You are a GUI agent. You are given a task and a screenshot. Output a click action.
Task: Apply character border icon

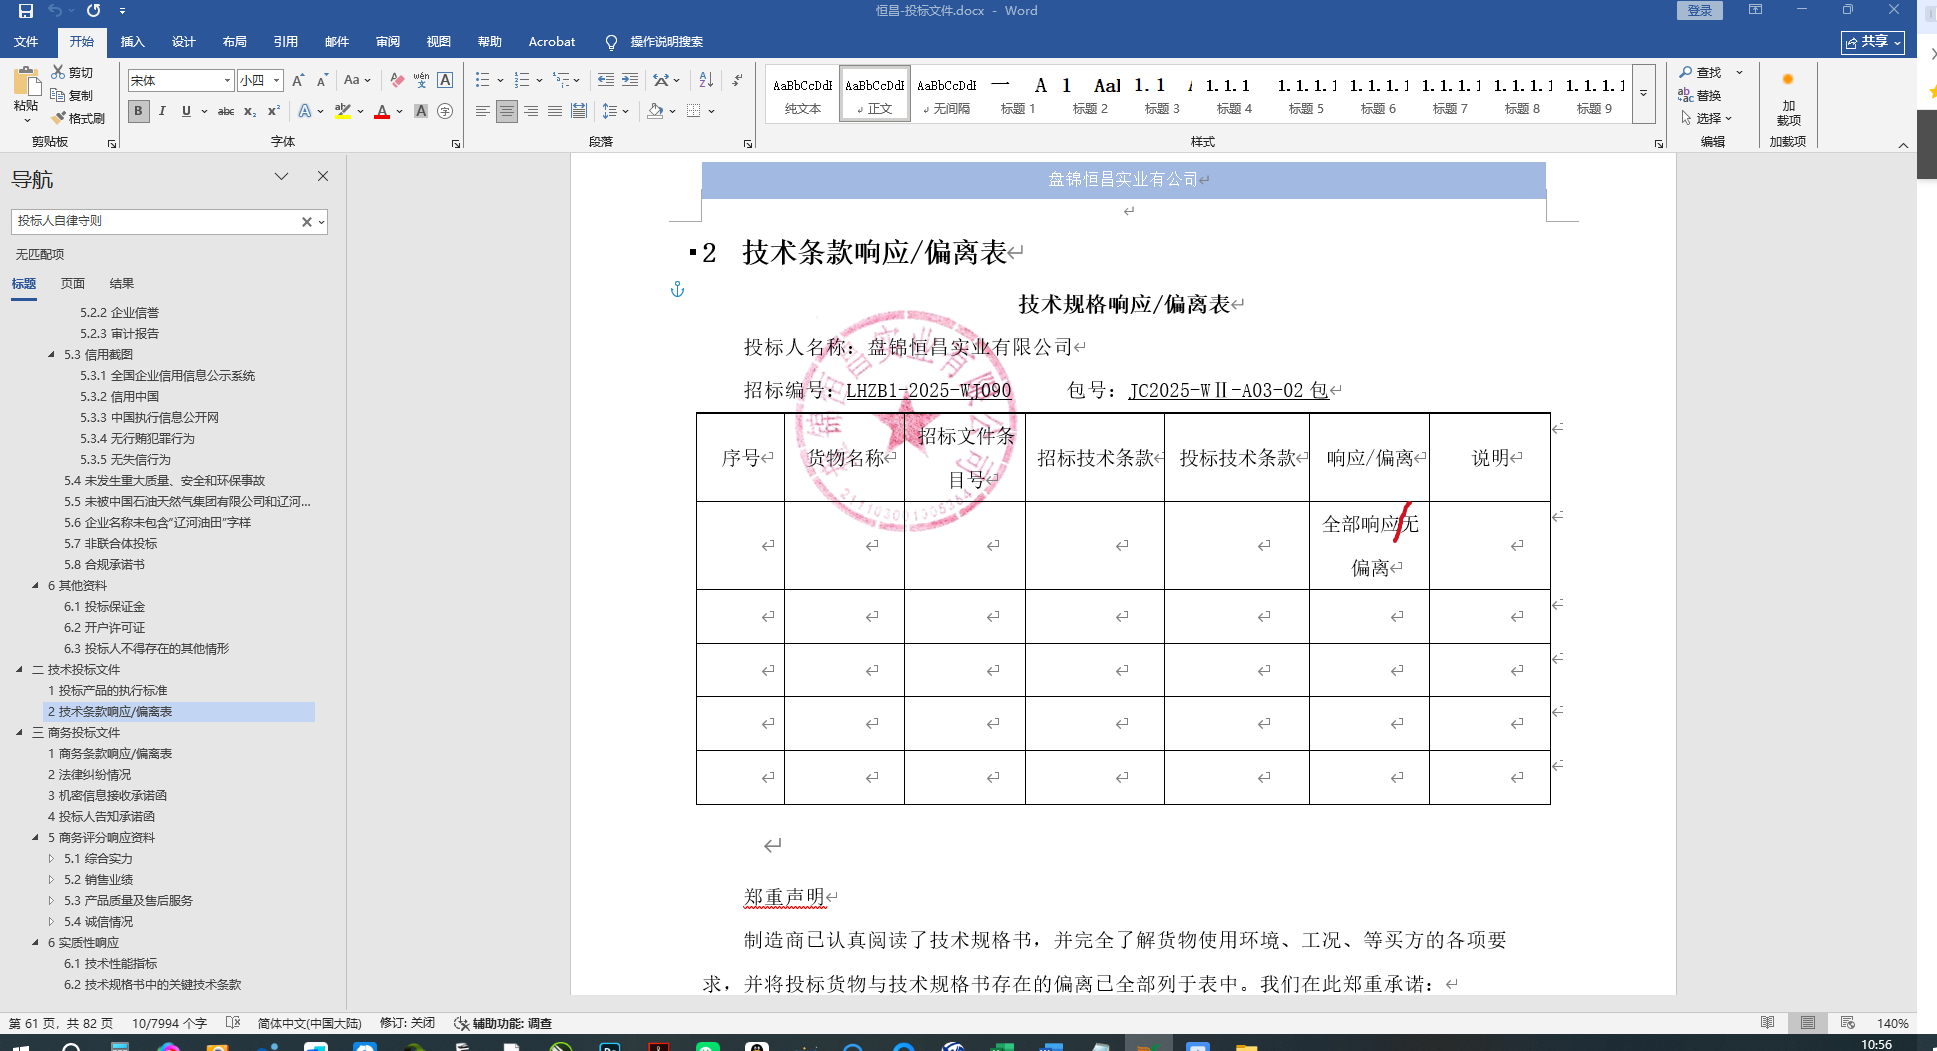click(446, 80)
